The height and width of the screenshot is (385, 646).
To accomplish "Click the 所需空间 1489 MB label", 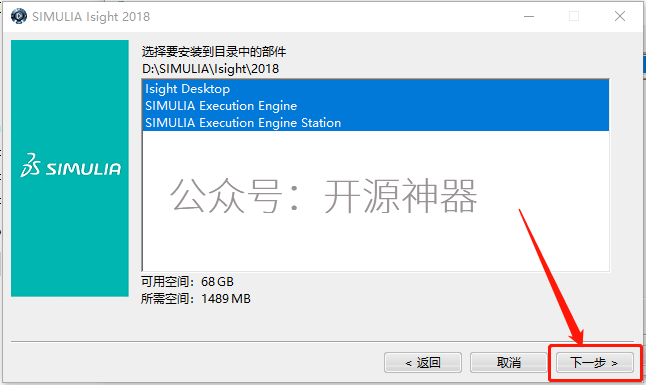I will (196, 298).
